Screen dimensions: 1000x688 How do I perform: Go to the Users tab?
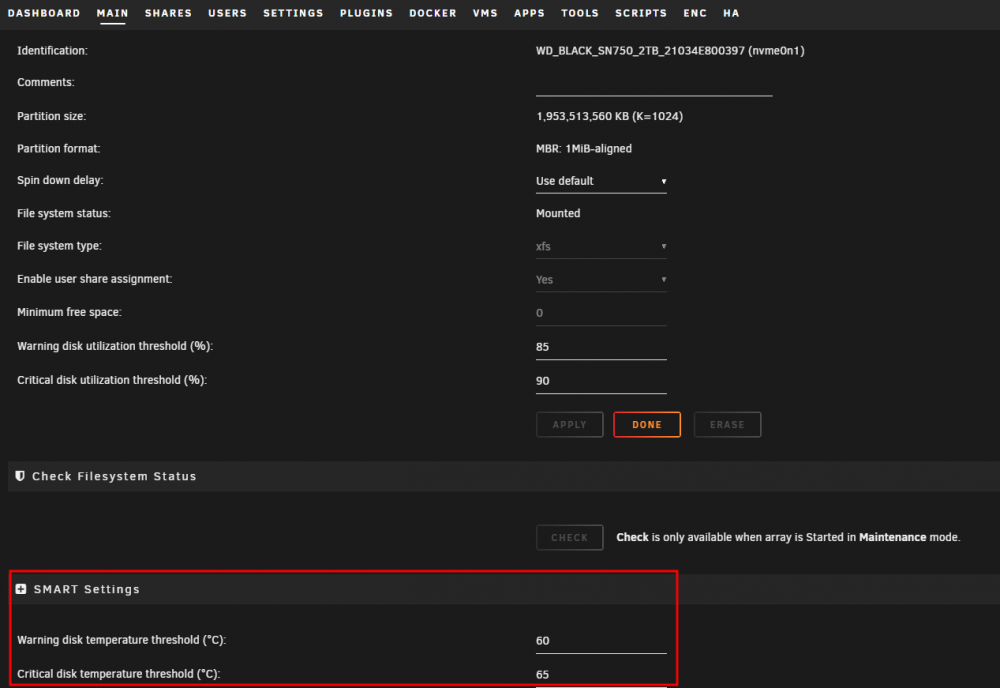[227, 13]
